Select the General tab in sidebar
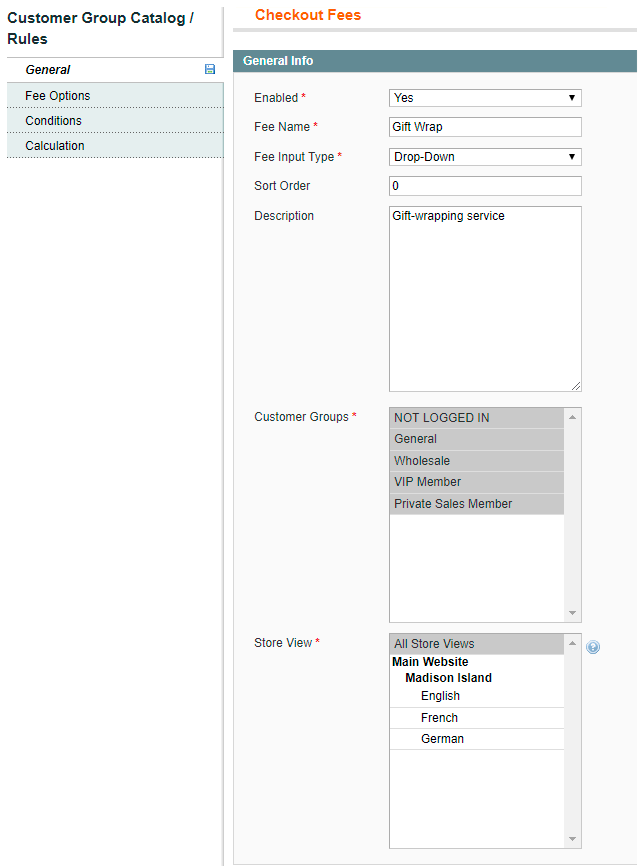The width and height of the screenshot is (638, 867). 48,70
